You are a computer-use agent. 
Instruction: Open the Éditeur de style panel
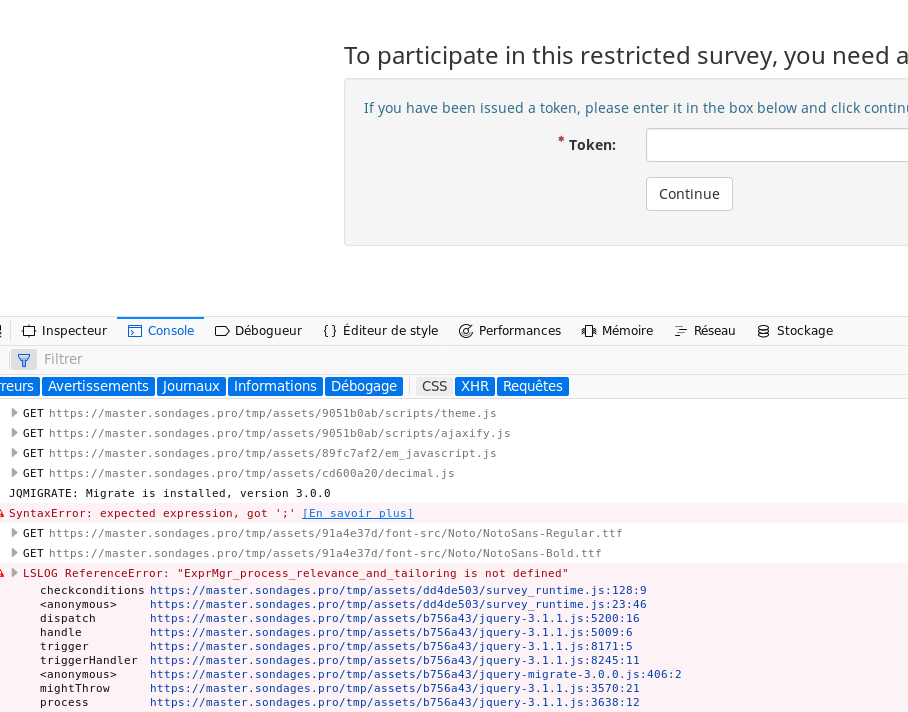click(x=380, y=331)
